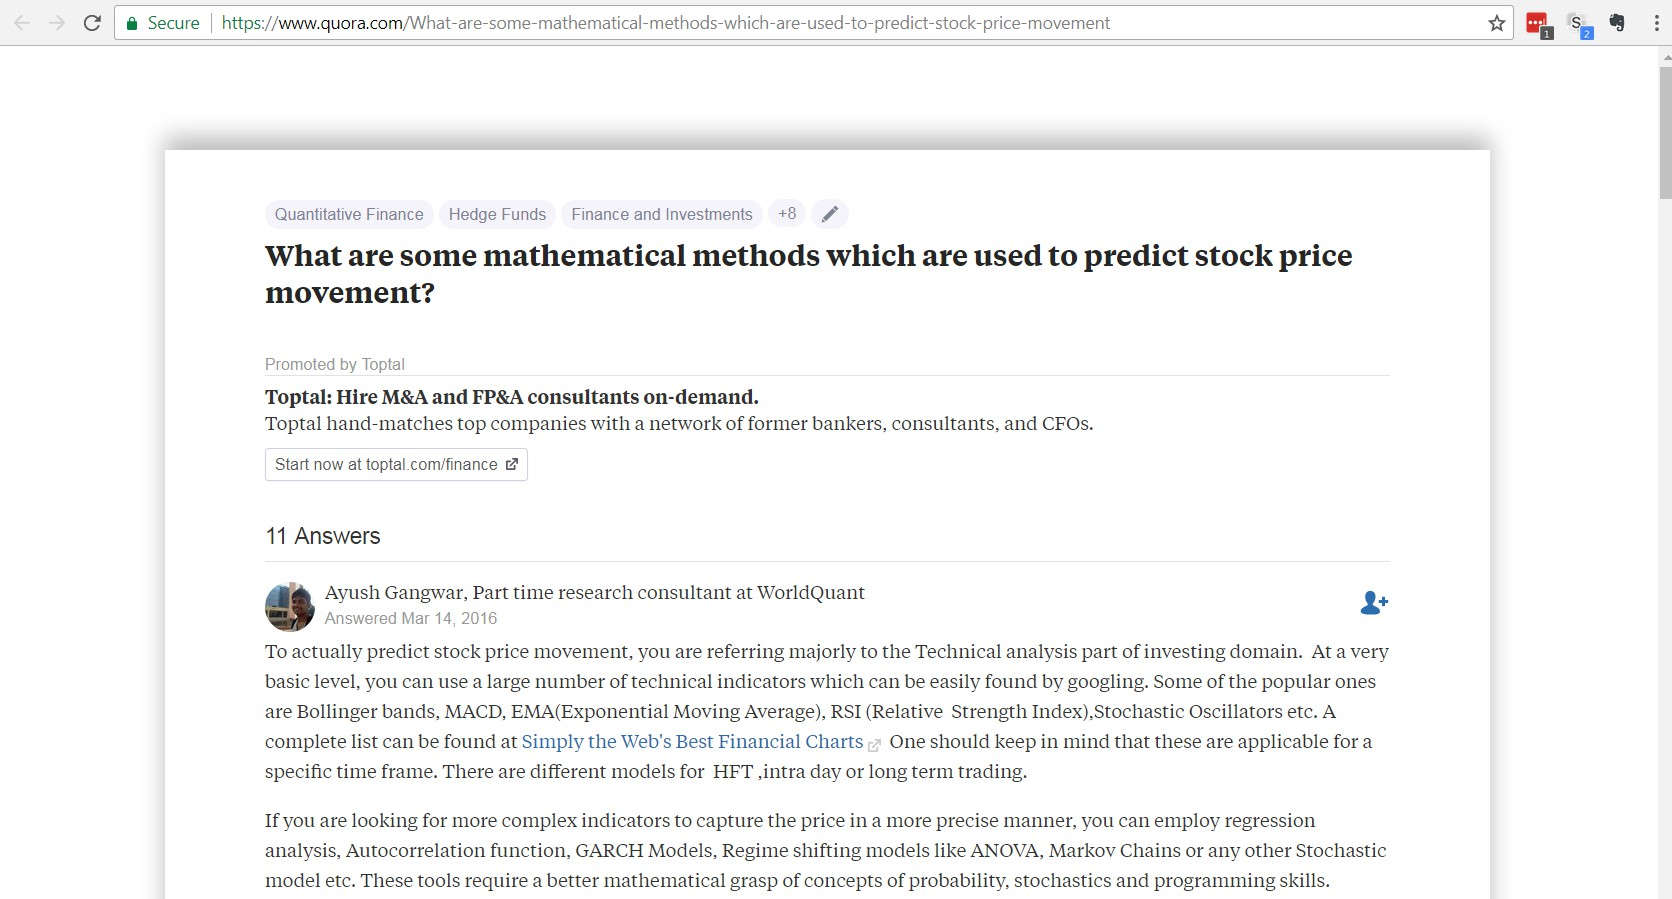View secure site info via the padlock icon

[132, 23]
